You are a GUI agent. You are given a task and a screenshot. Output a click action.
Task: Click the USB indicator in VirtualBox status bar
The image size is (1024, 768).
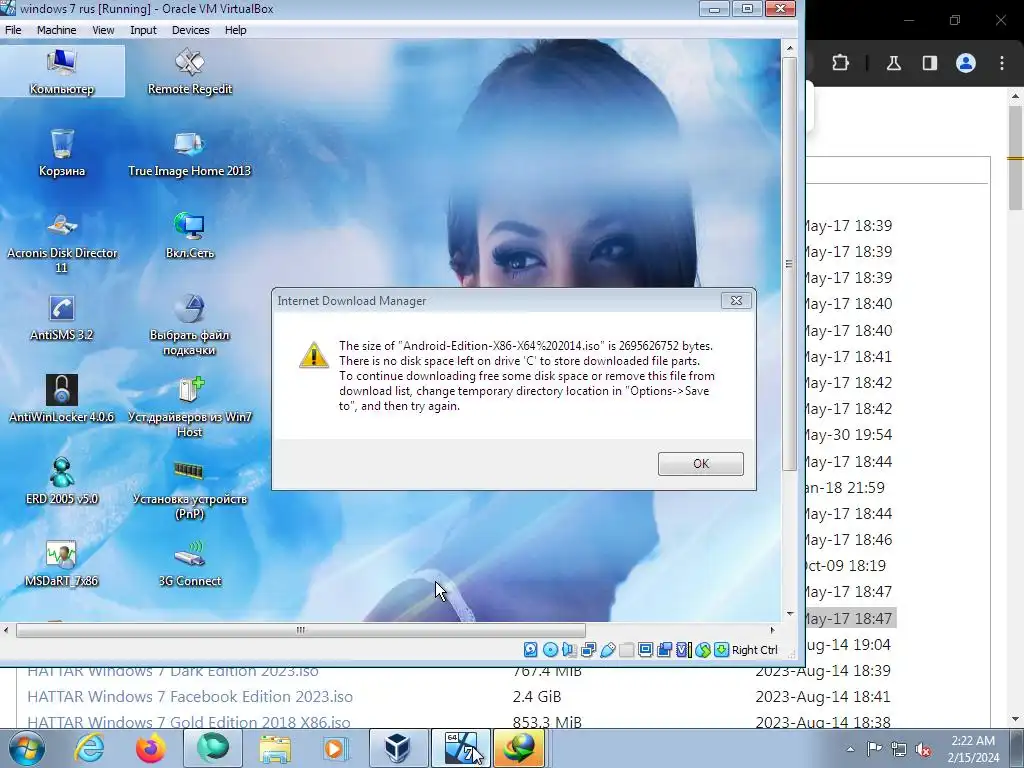click(607, 650)
